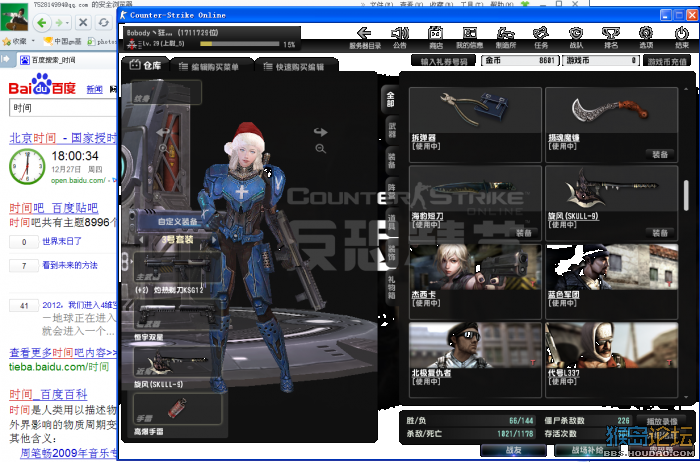Click the Baidu search box in browser
The width and height of the screenshot is (700, 462).
[62, 108]
